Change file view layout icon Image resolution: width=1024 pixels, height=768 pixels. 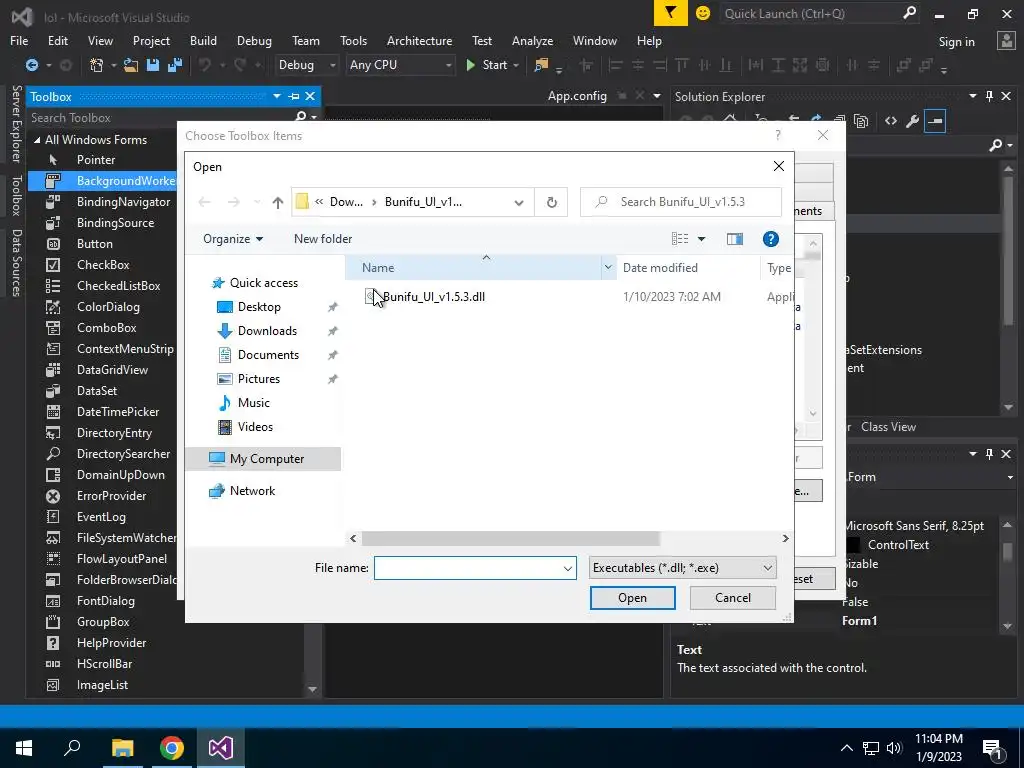pyautogui.click(x=680, y=239)
